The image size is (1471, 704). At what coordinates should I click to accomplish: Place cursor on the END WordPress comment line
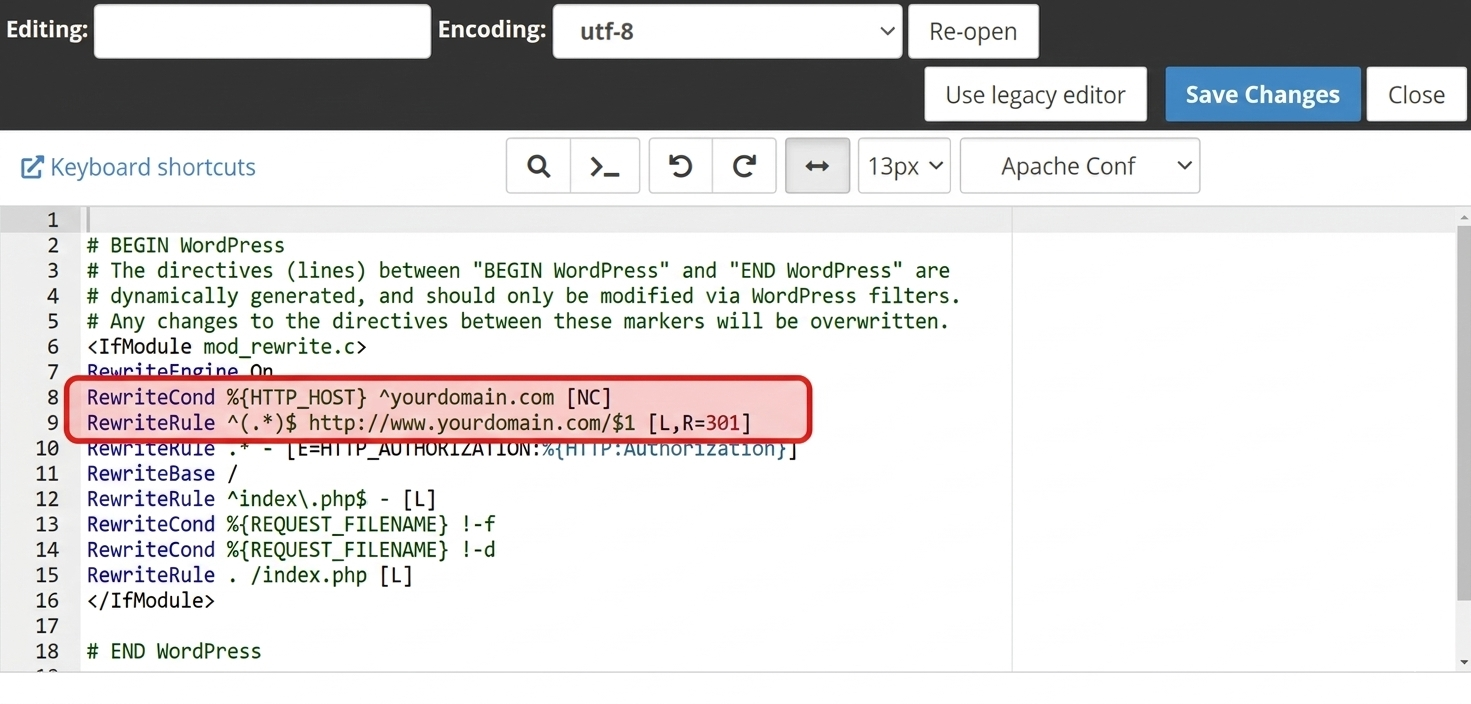(174, 650)
